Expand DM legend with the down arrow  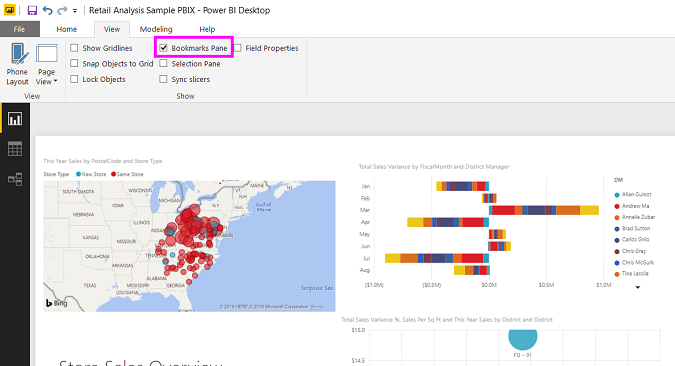(638, 287)
